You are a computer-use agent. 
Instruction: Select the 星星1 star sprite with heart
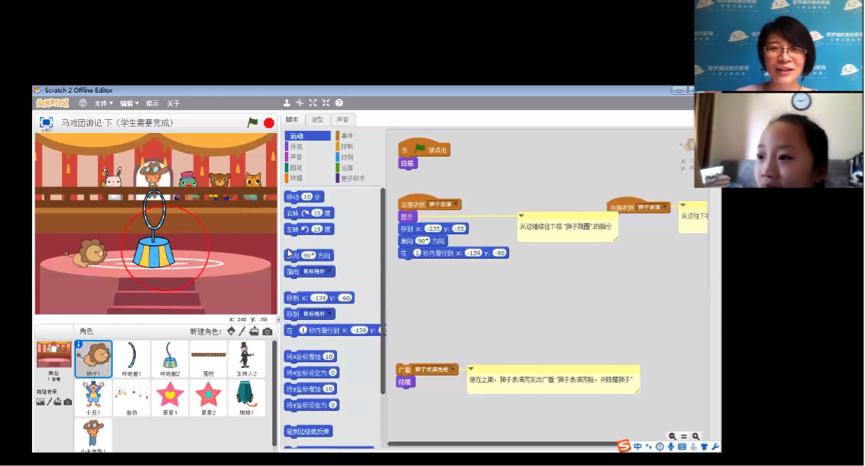click(169, 398)
